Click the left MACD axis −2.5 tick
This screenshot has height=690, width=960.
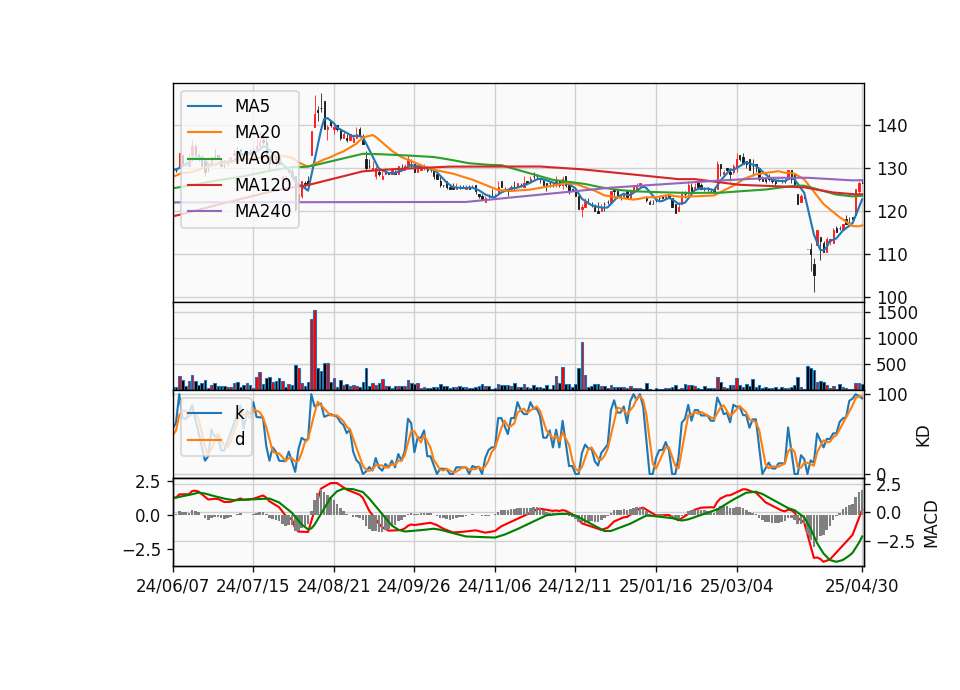pyautogui.click(x=141, y=550)
